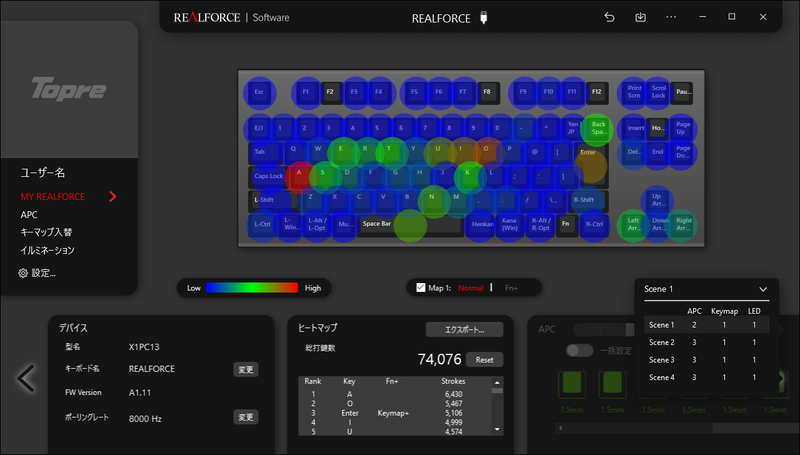Open MY REALFORCE in sidebar
The image size is (800, 455).
click(x=53, y=196)
